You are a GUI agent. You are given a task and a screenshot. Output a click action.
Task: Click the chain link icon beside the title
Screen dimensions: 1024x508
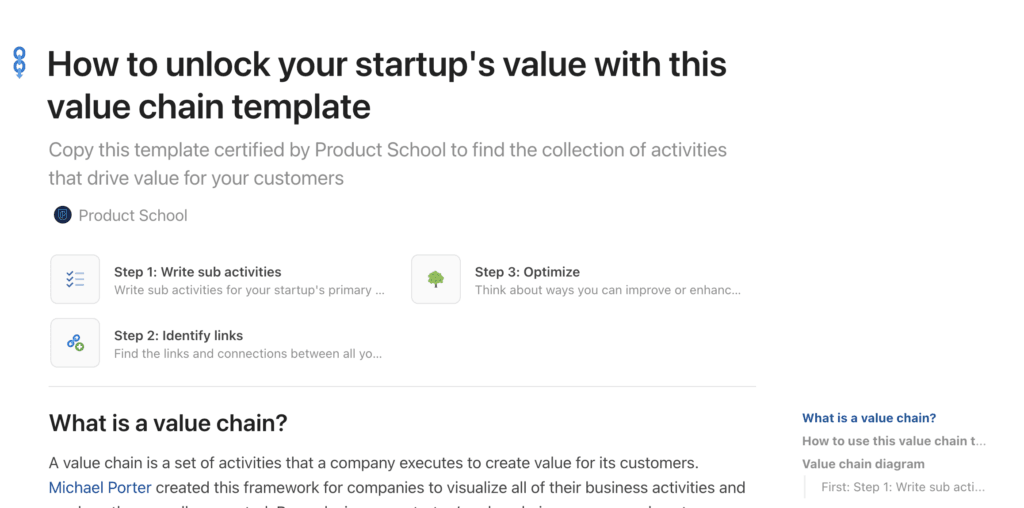[x=19, y=63]
